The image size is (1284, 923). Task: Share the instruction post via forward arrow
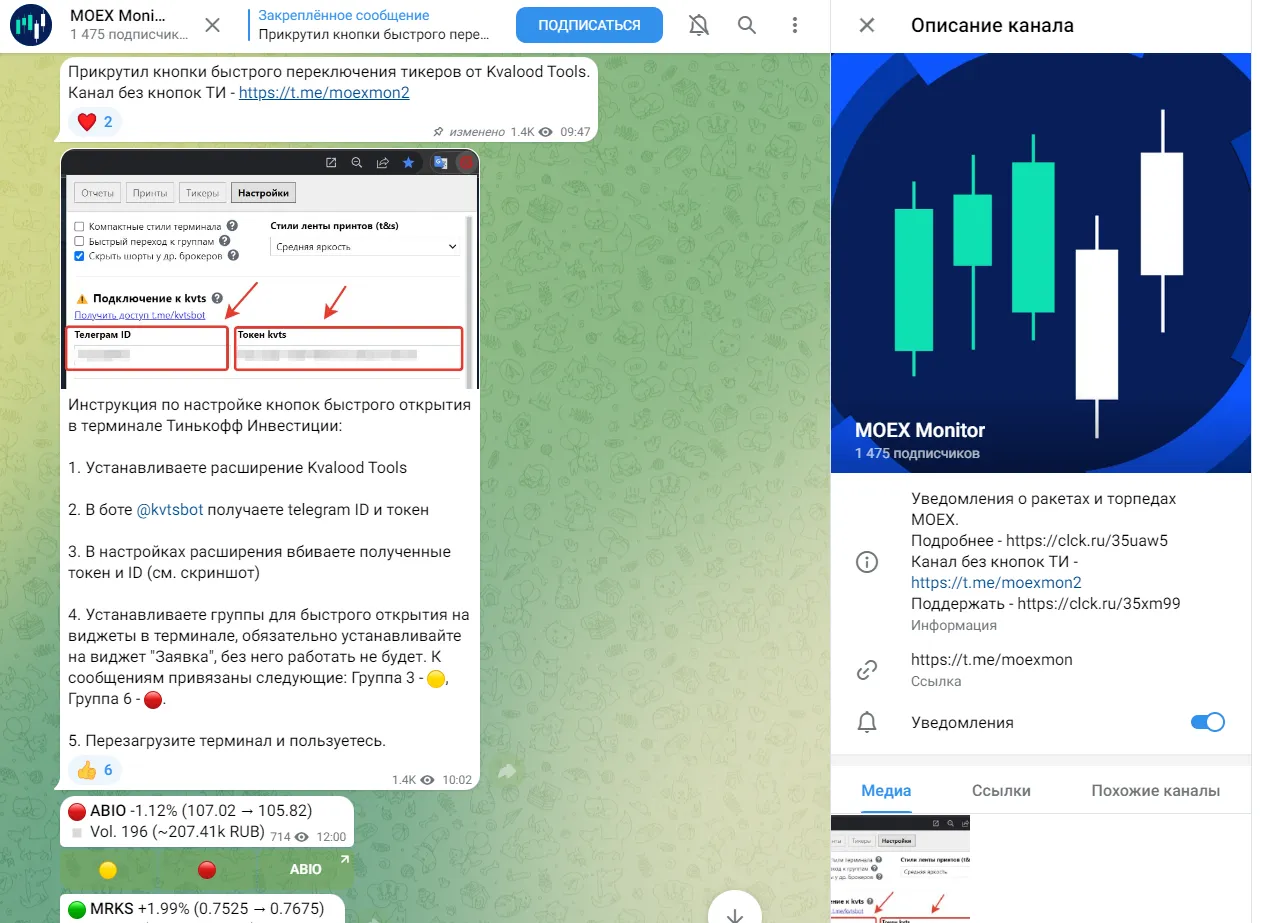pos(506,772)
